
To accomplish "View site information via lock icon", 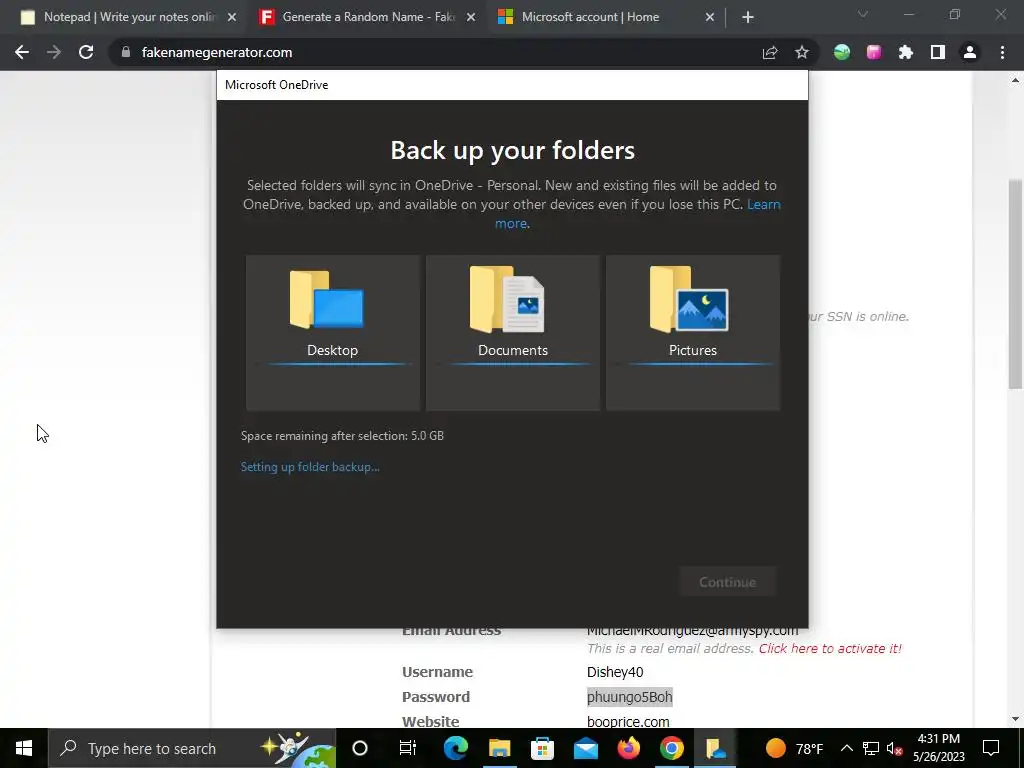I will pyautogui.click(x=126, y=52).
